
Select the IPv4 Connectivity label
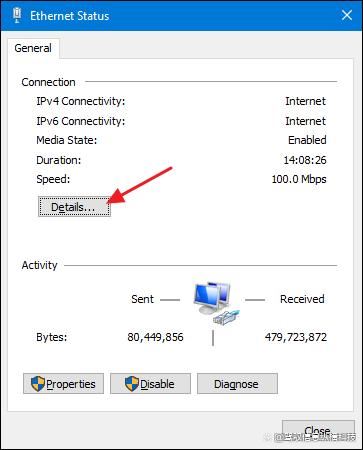[x=81, y=101]
